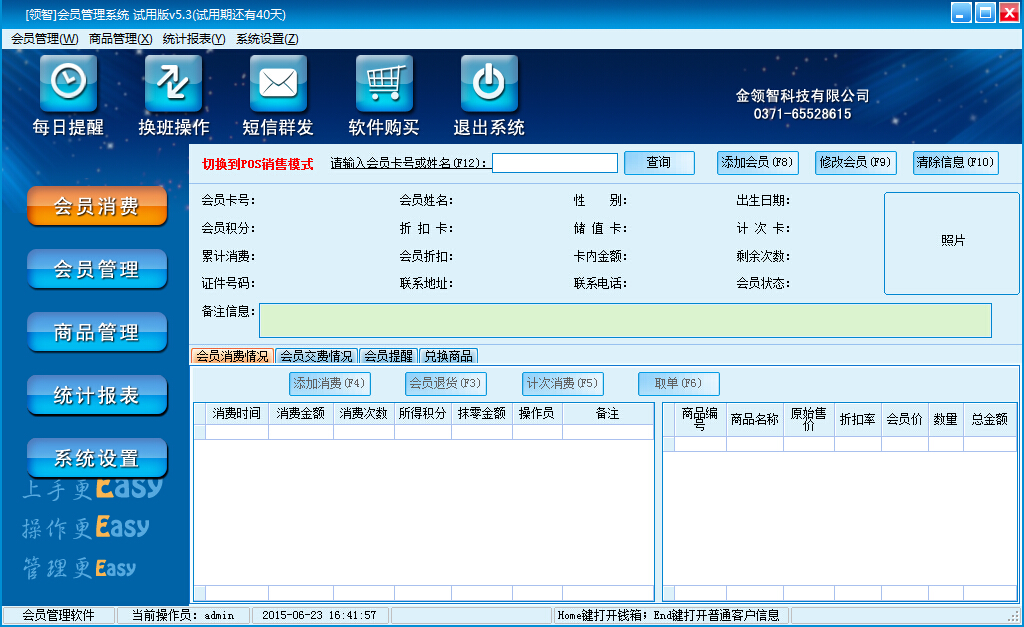Image resolution: width=1024 pixels, height=627 pixels.
Task: Open the 商品管理 goods management panel
Action: pos(96,331)
